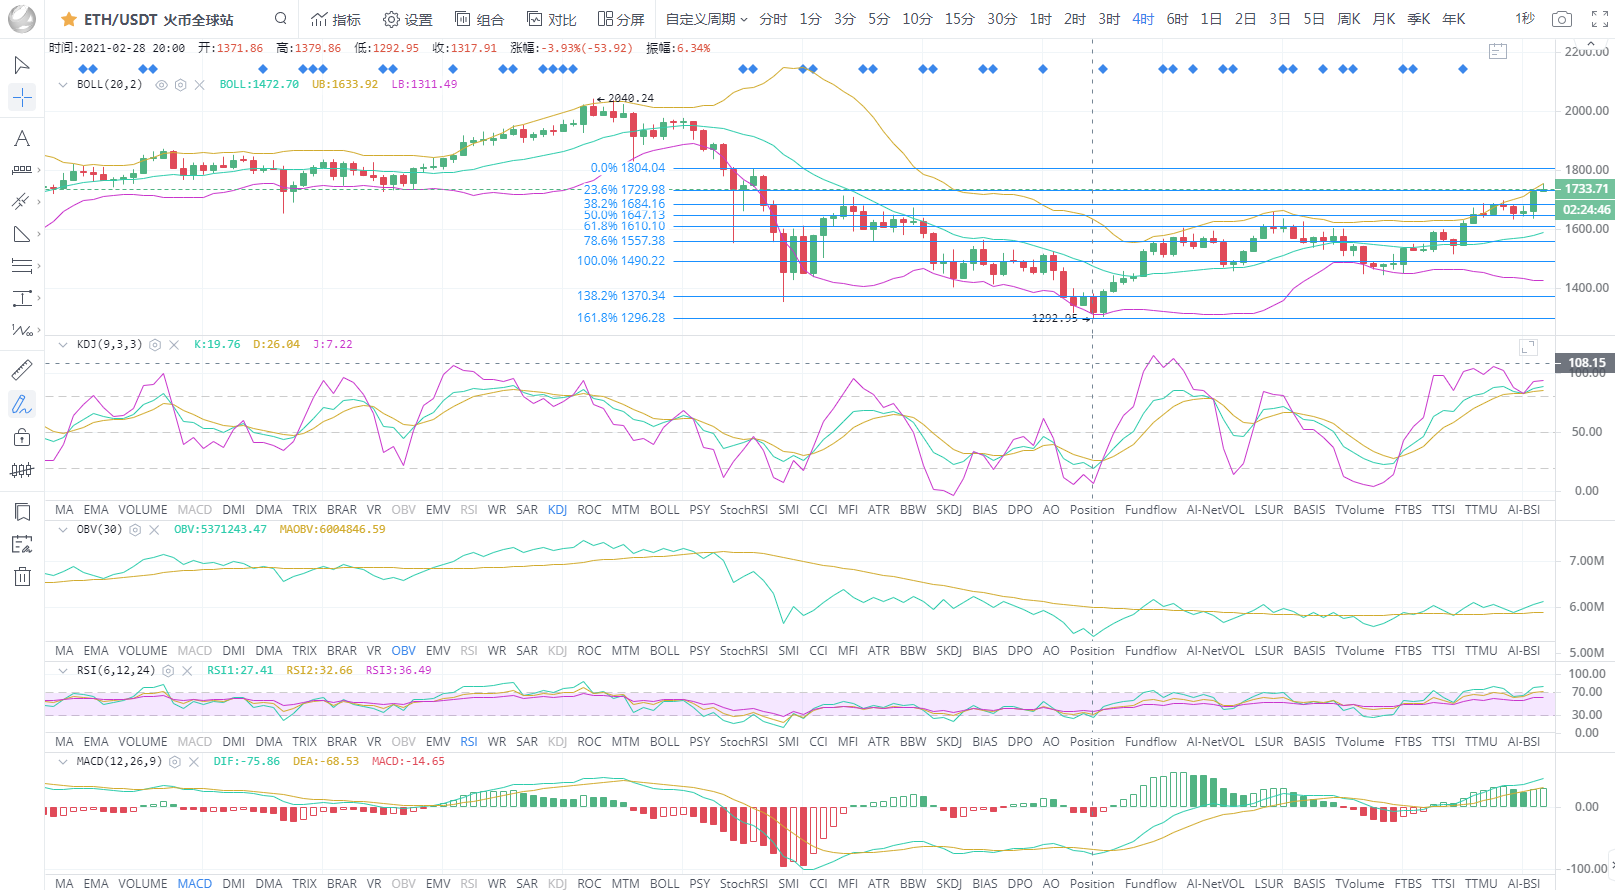
Task: Activate the ruler measurement tool
Action: click(x=21, y=370)
